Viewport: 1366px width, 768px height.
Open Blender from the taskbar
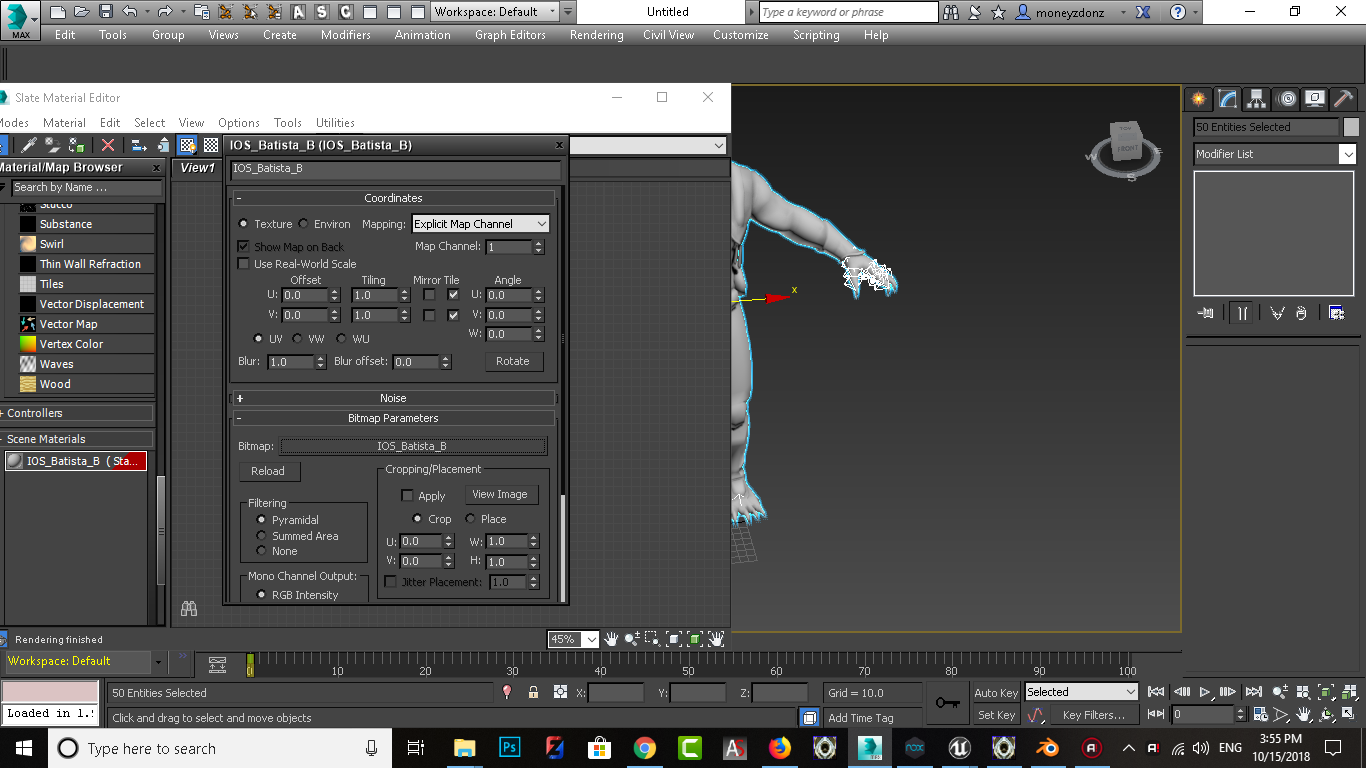pos(1047,748)
